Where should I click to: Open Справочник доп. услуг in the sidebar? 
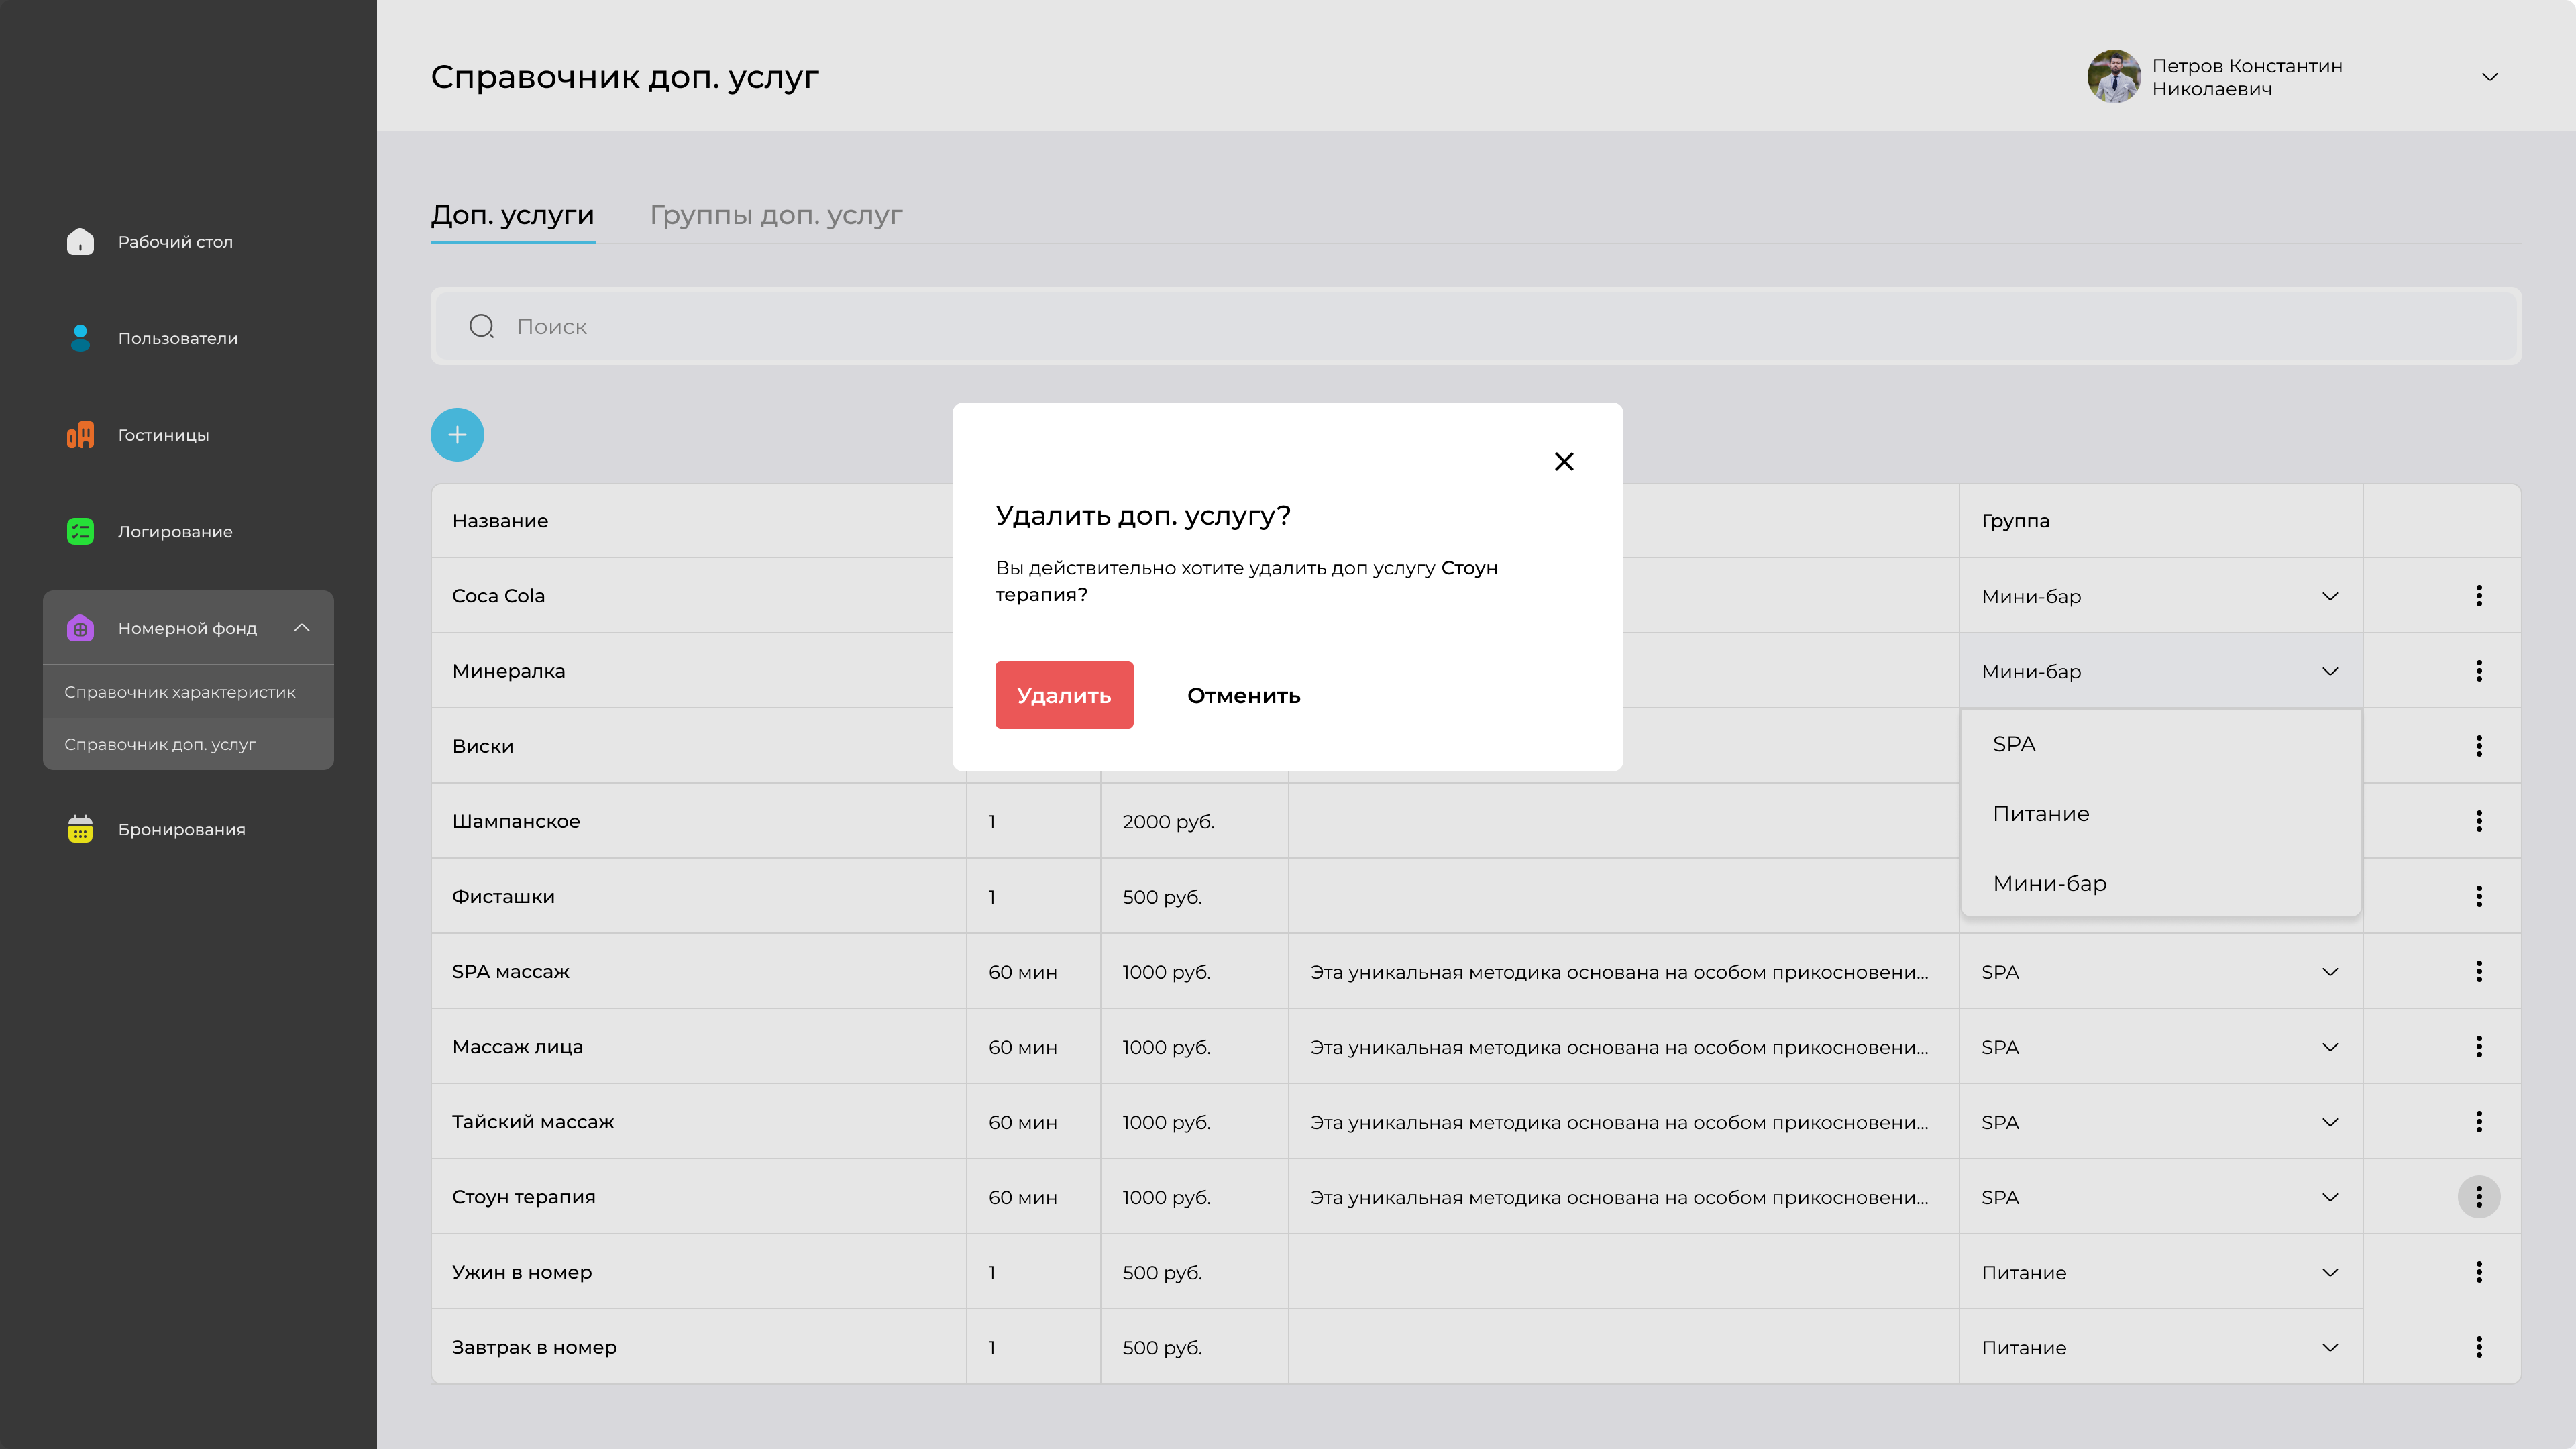click(x=188, y=744)
